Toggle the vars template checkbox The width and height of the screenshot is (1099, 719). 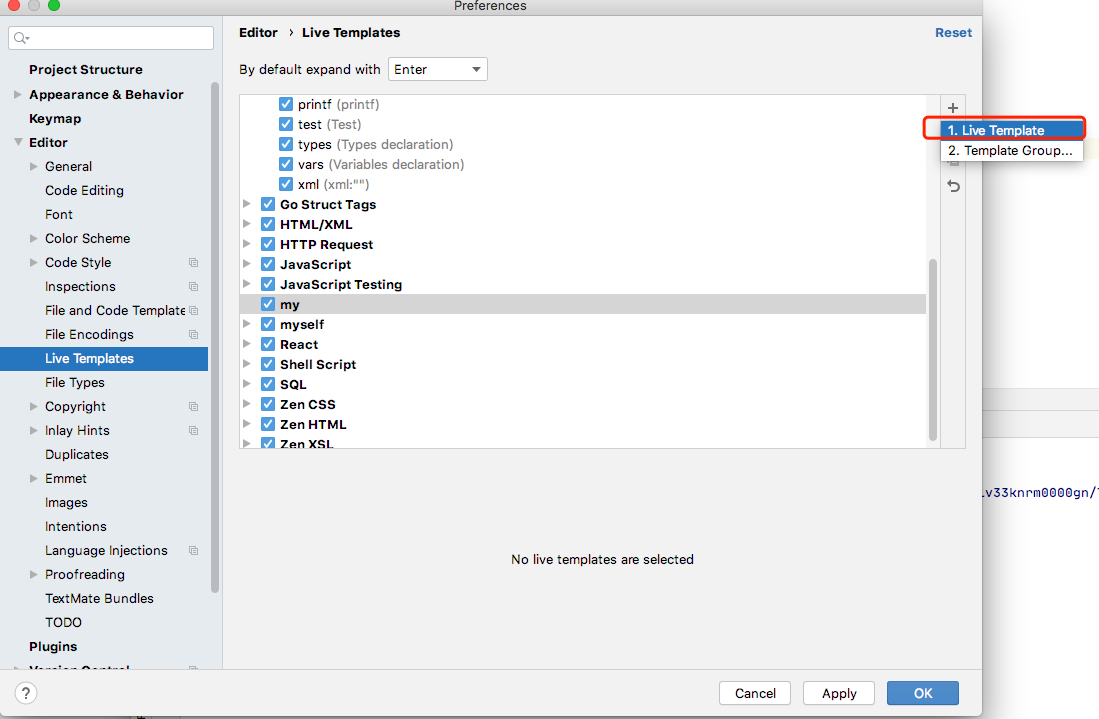tap(286, 164)
